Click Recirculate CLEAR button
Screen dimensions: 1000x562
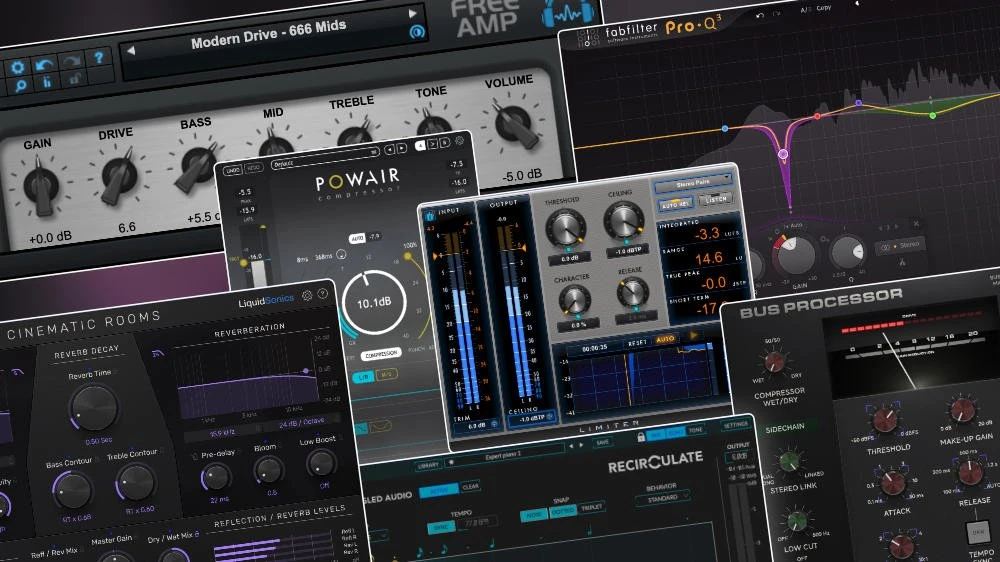tap(471, 487)
